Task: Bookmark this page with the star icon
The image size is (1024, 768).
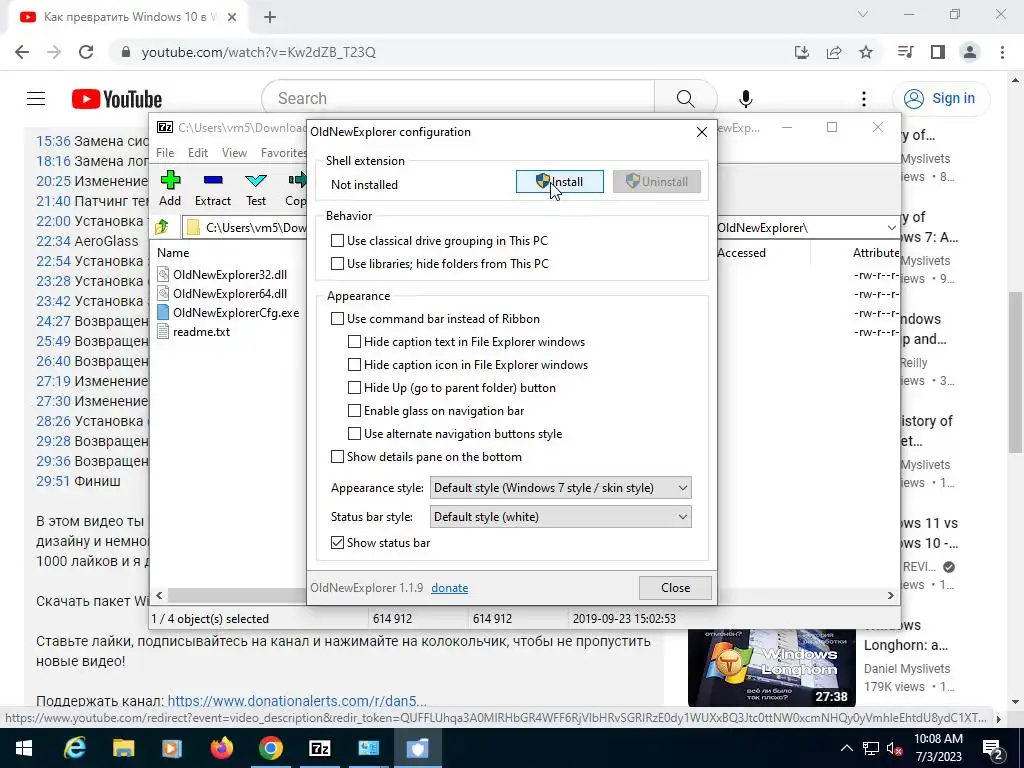Action: click(866, 52)
